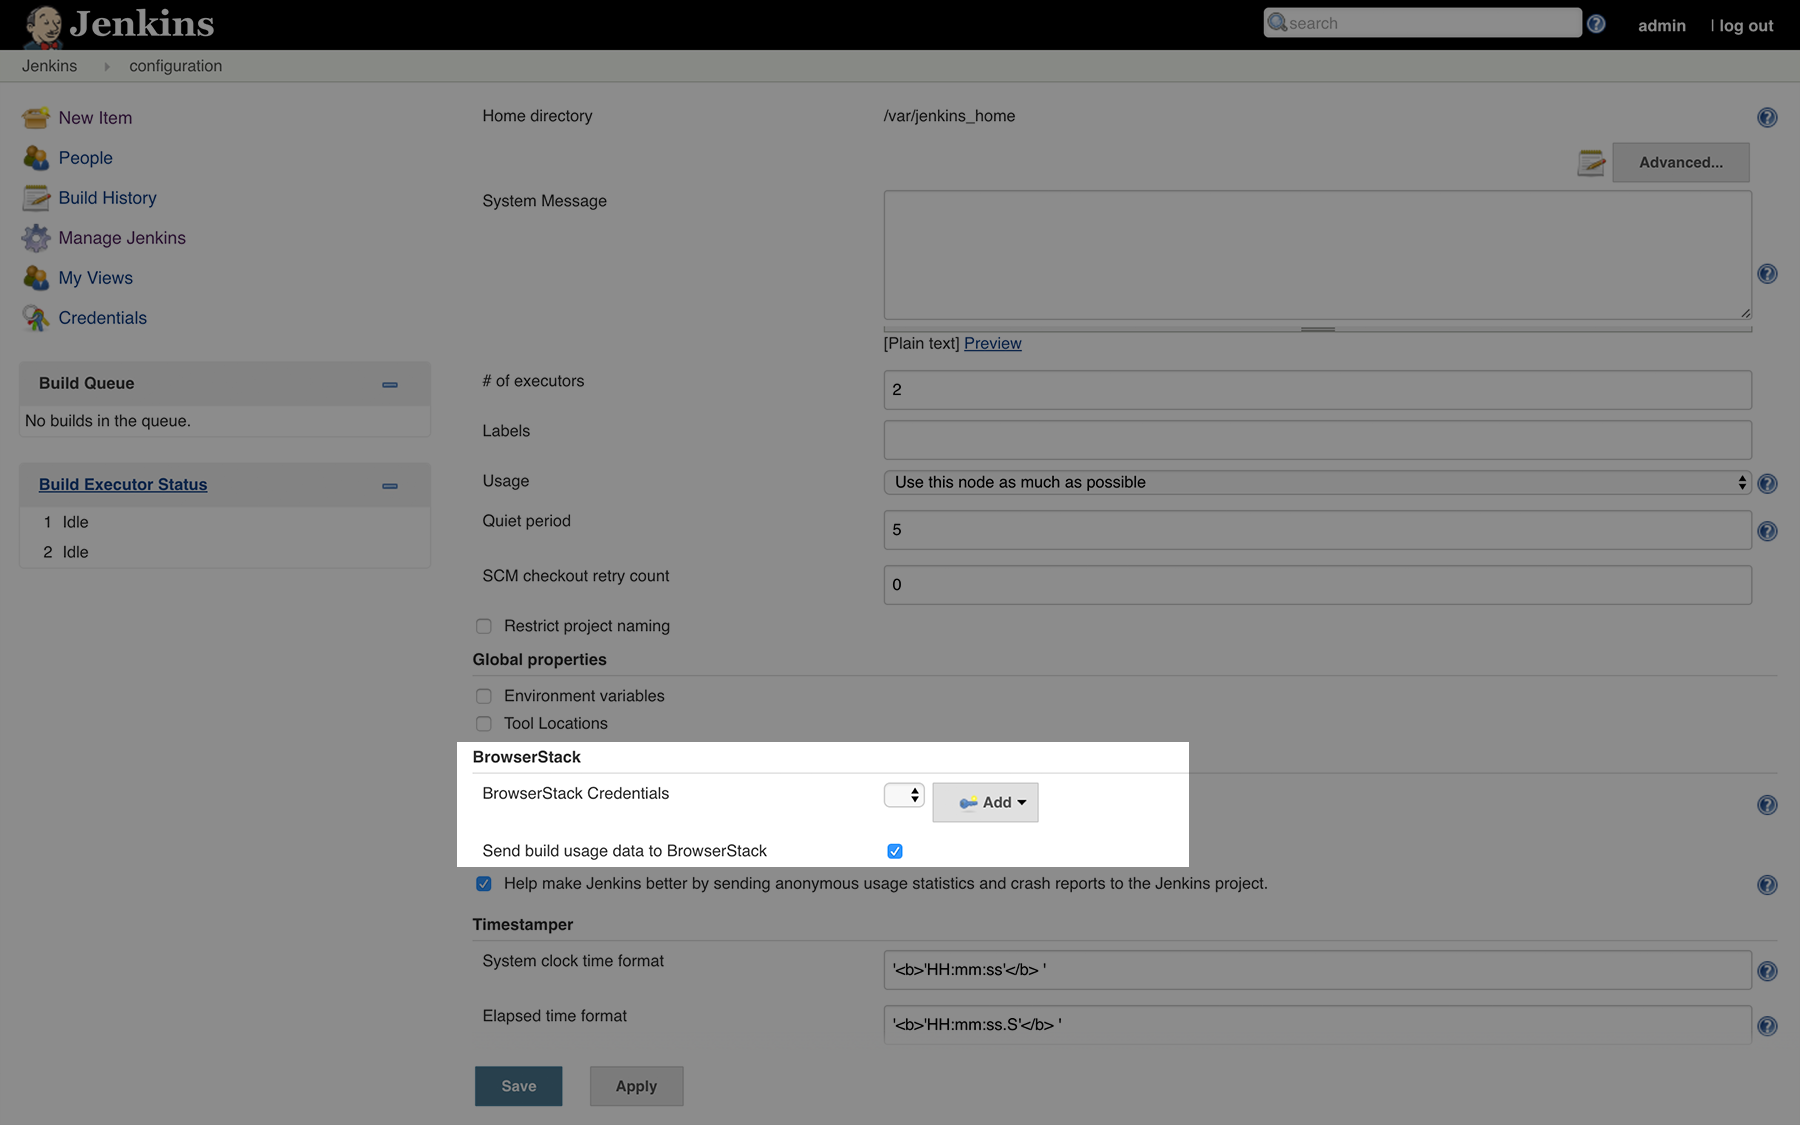Image resolution: width=1800 pixels, height=1125 pixels.
Task: Disable sending build usage data to BrowserStack
Action: click(894, 851)
